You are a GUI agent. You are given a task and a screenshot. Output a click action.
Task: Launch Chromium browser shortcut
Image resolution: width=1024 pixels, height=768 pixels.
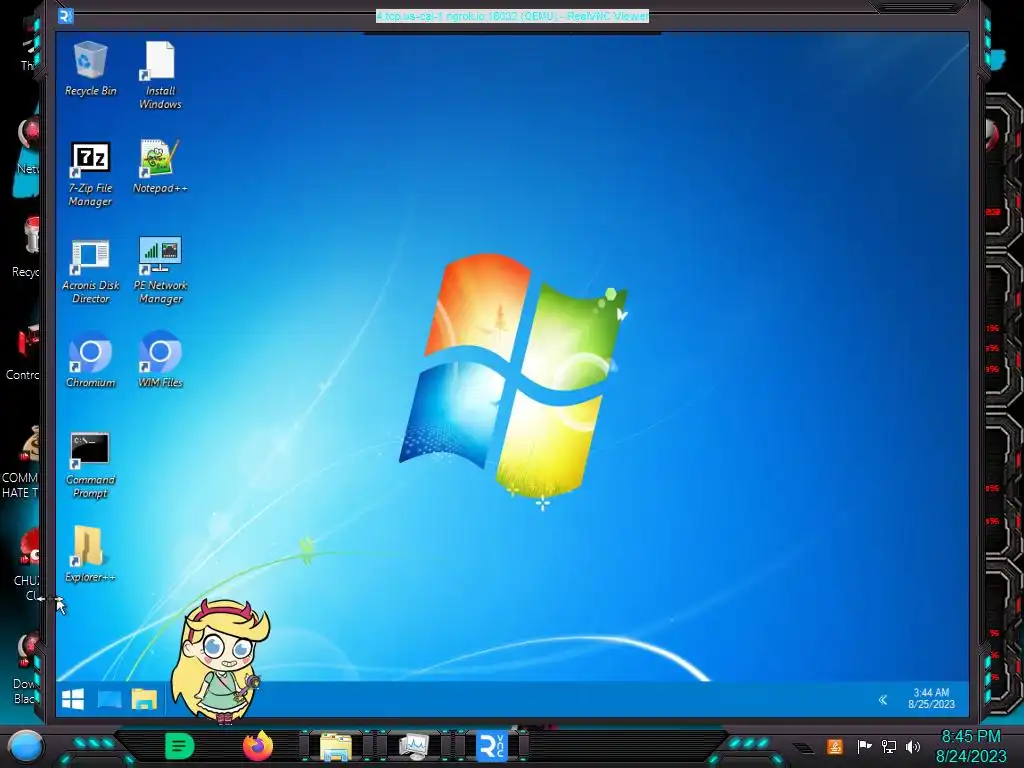[x=90, y=360]
